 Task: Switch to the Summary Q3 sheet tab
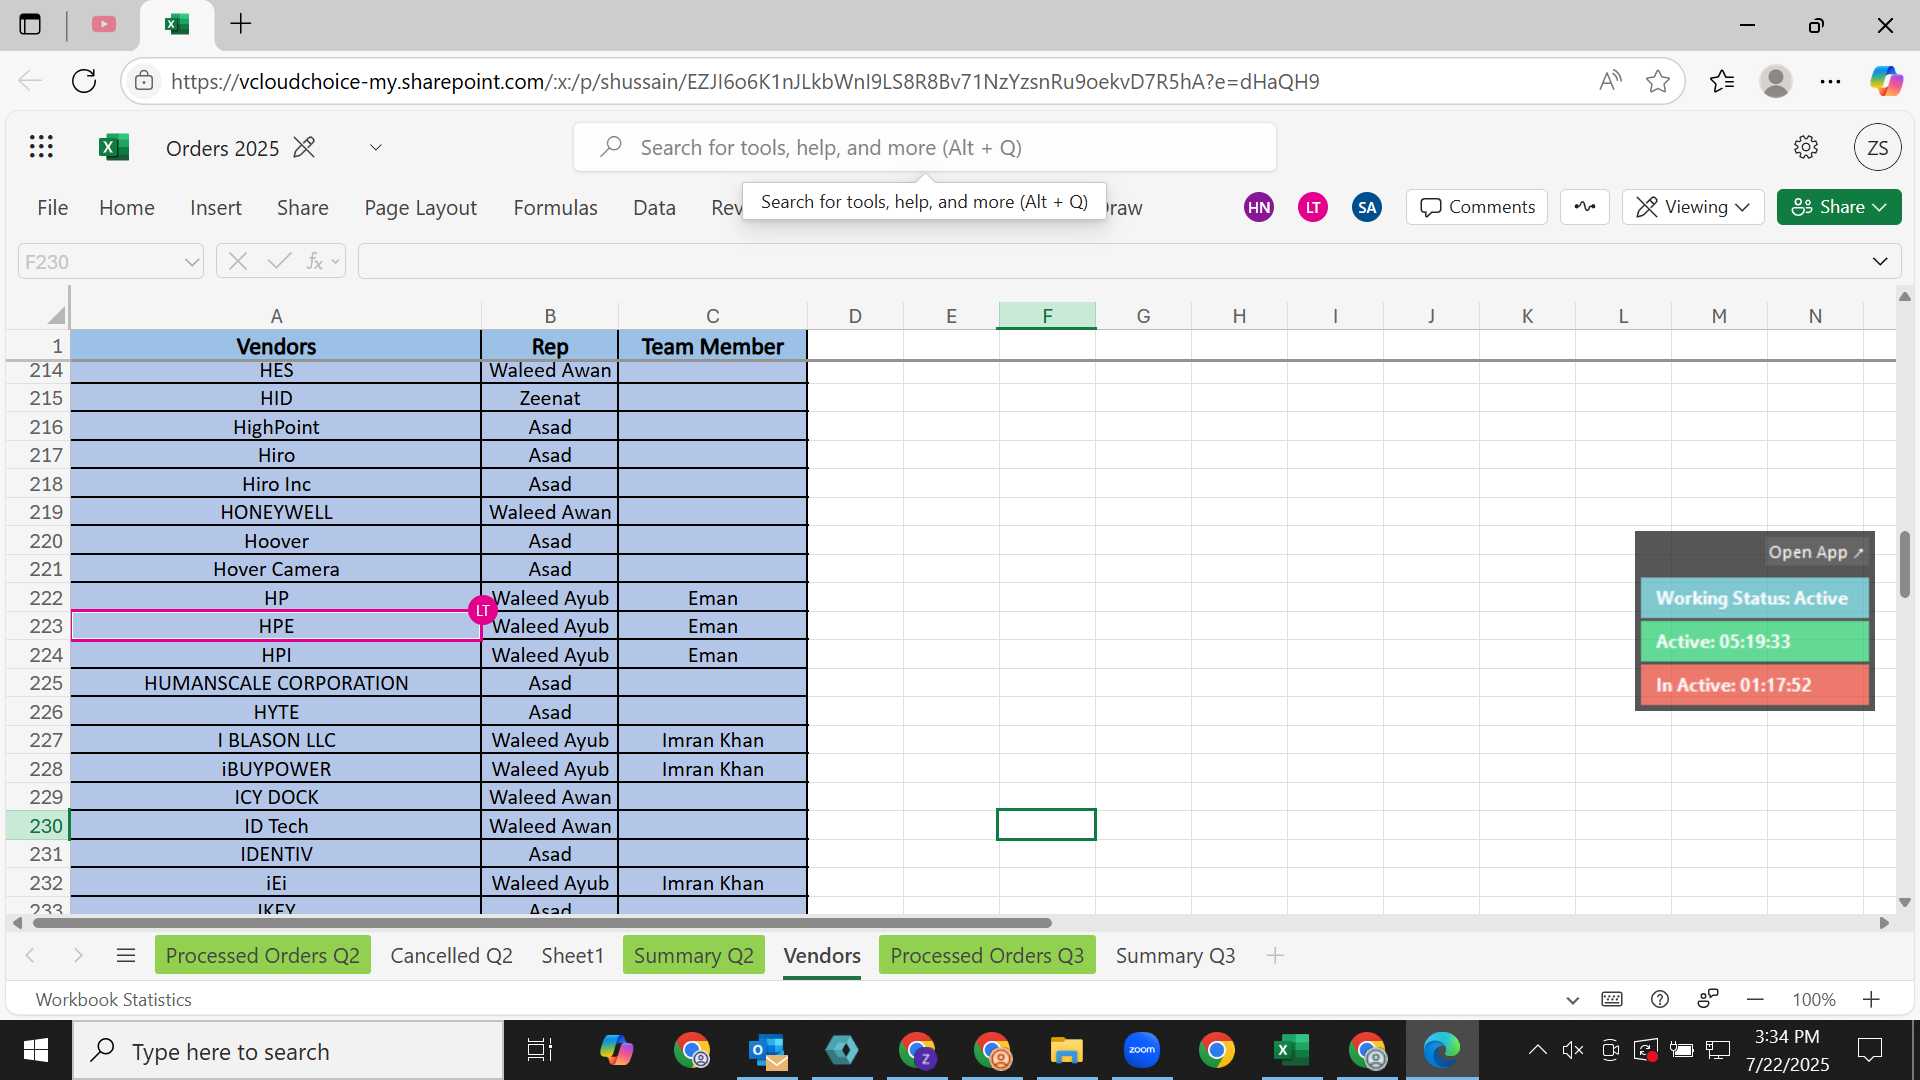pyautogui.click(x=1175, y=955)
